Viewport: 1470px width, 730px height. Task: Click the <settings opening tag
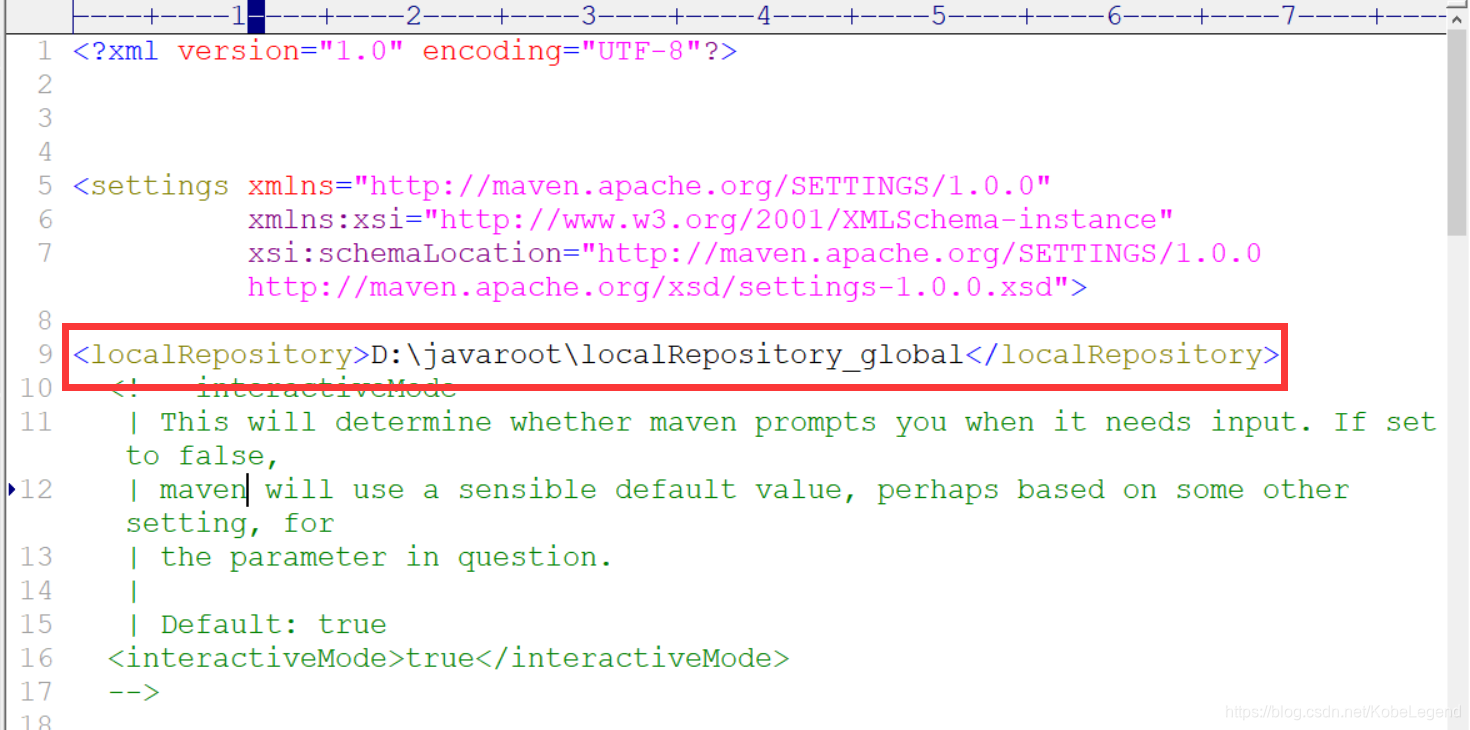tap(151, 186)
